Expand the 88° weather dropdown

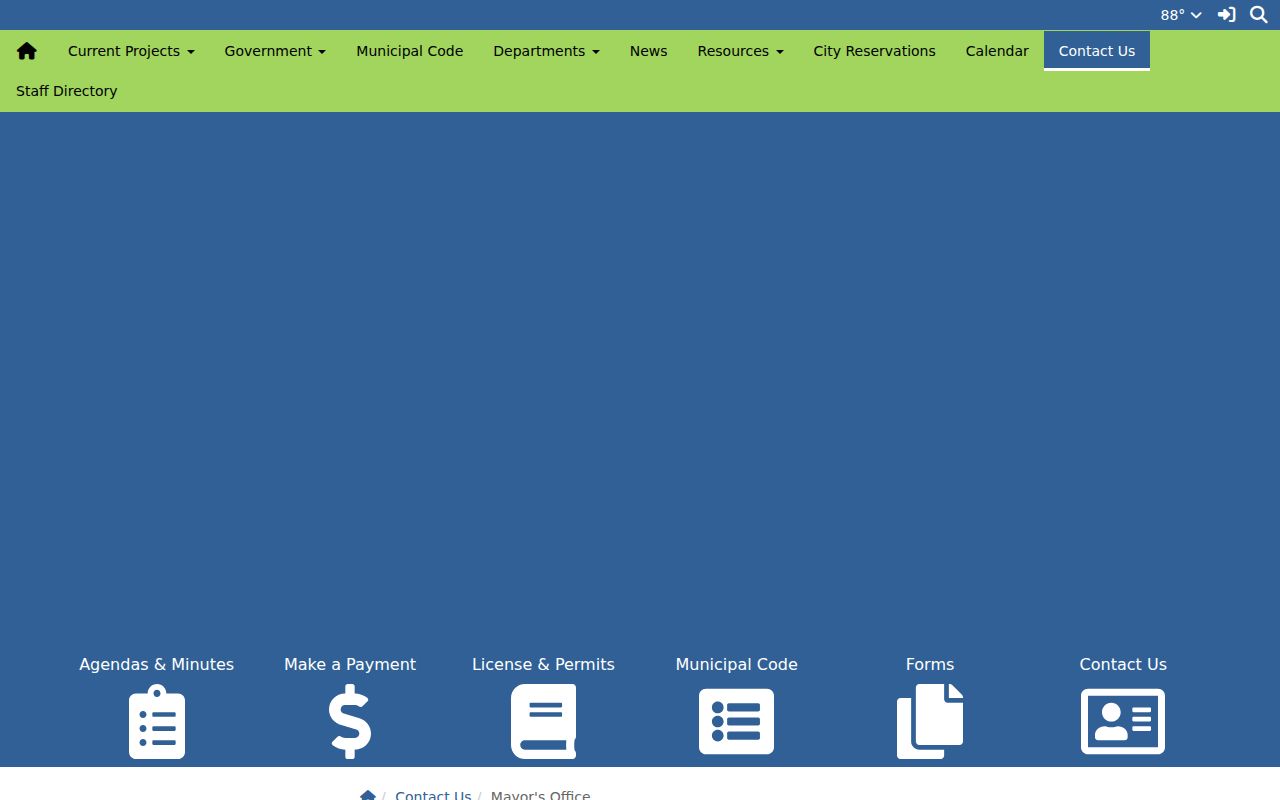[x=1181, y=15]
